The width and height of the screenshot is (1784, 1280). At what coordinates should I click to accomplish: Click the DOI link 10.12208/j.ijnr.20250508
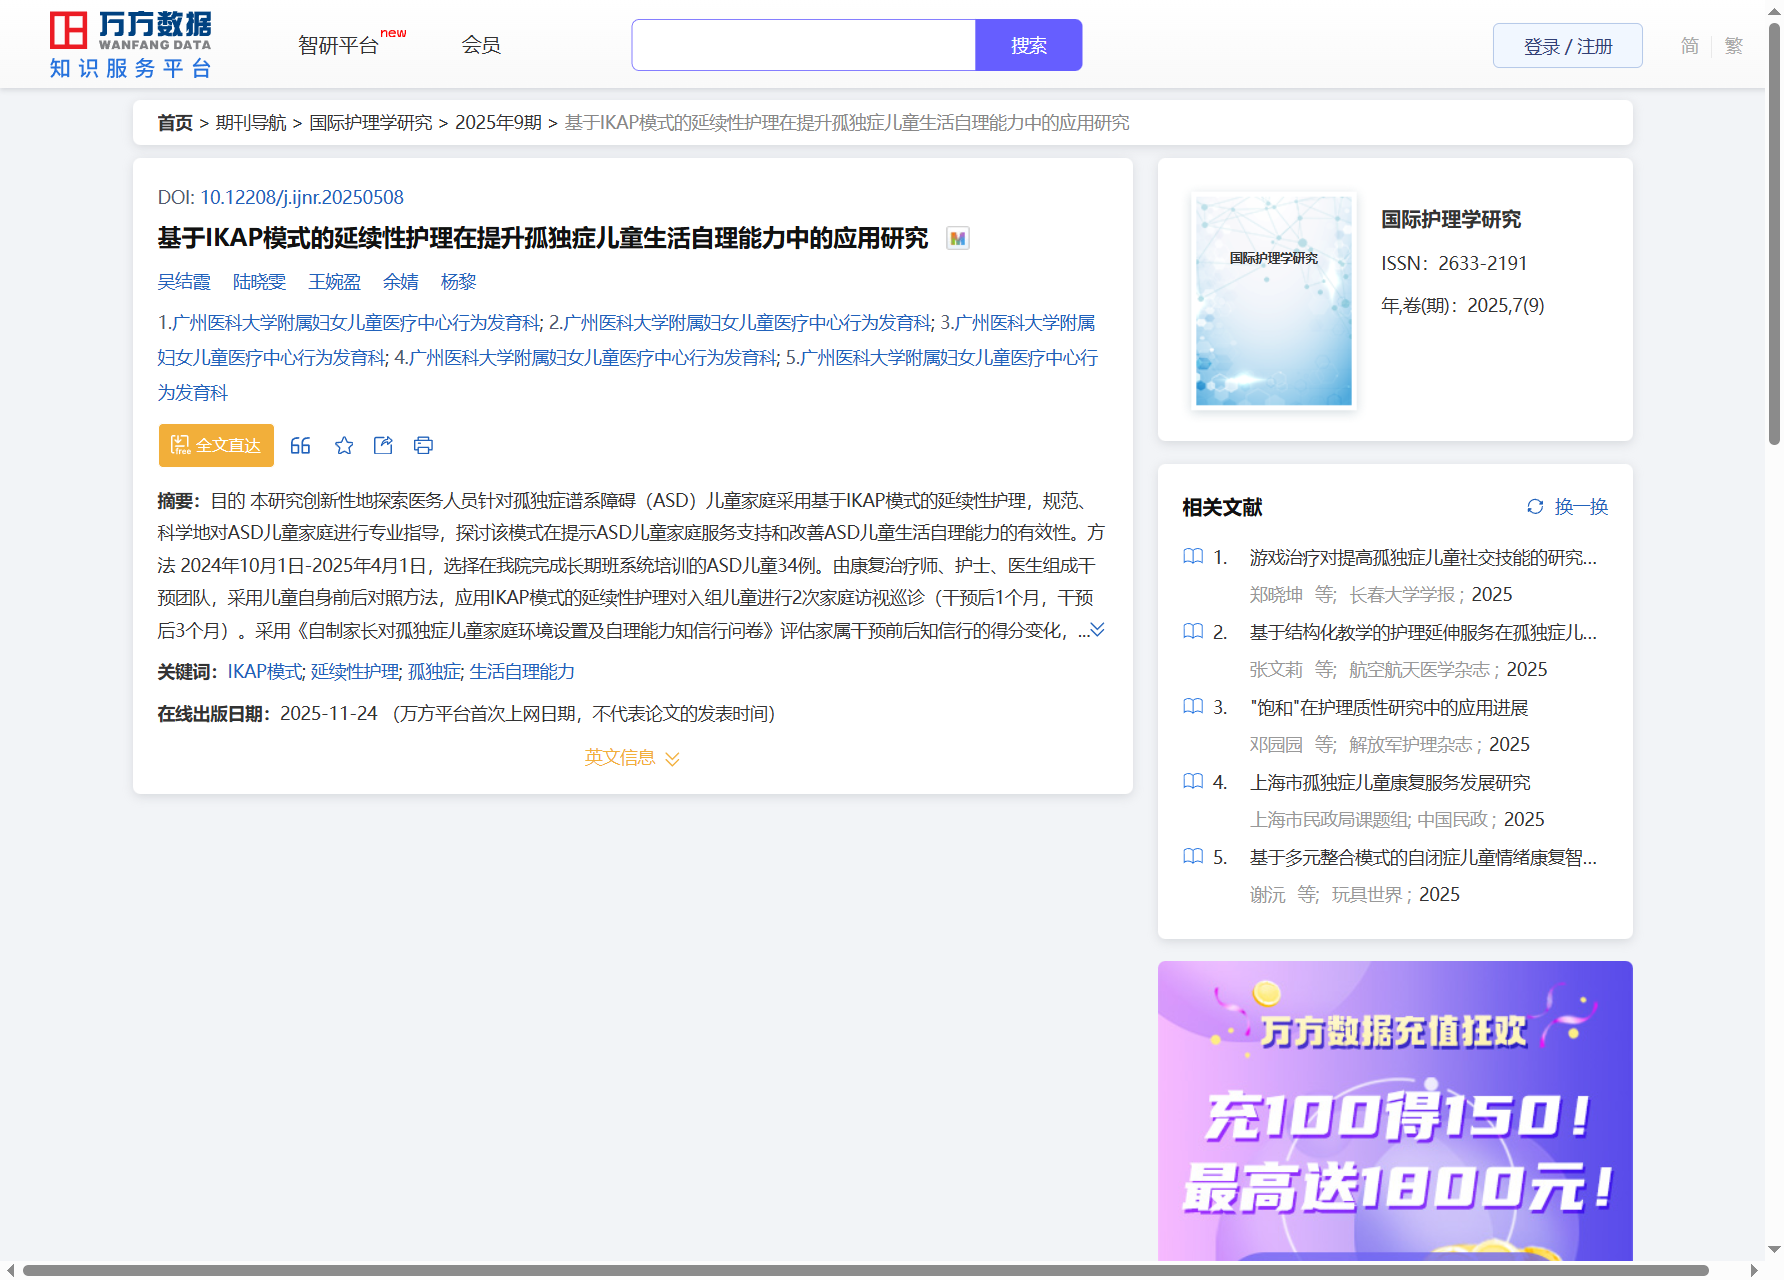pos(302,198)
